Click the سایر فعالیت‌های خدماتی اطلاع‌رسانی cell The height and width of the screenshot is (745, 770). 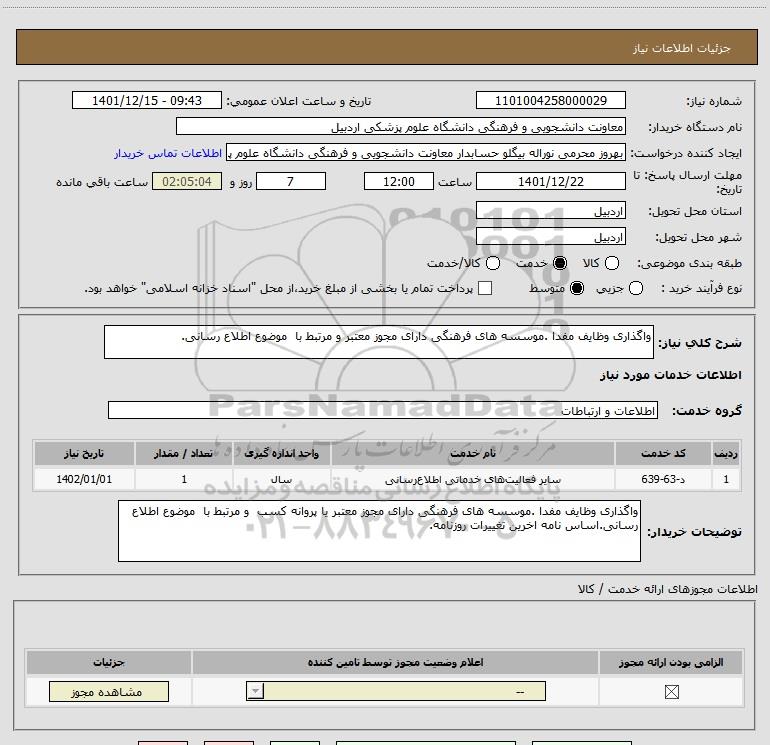[x=472, y=479]
